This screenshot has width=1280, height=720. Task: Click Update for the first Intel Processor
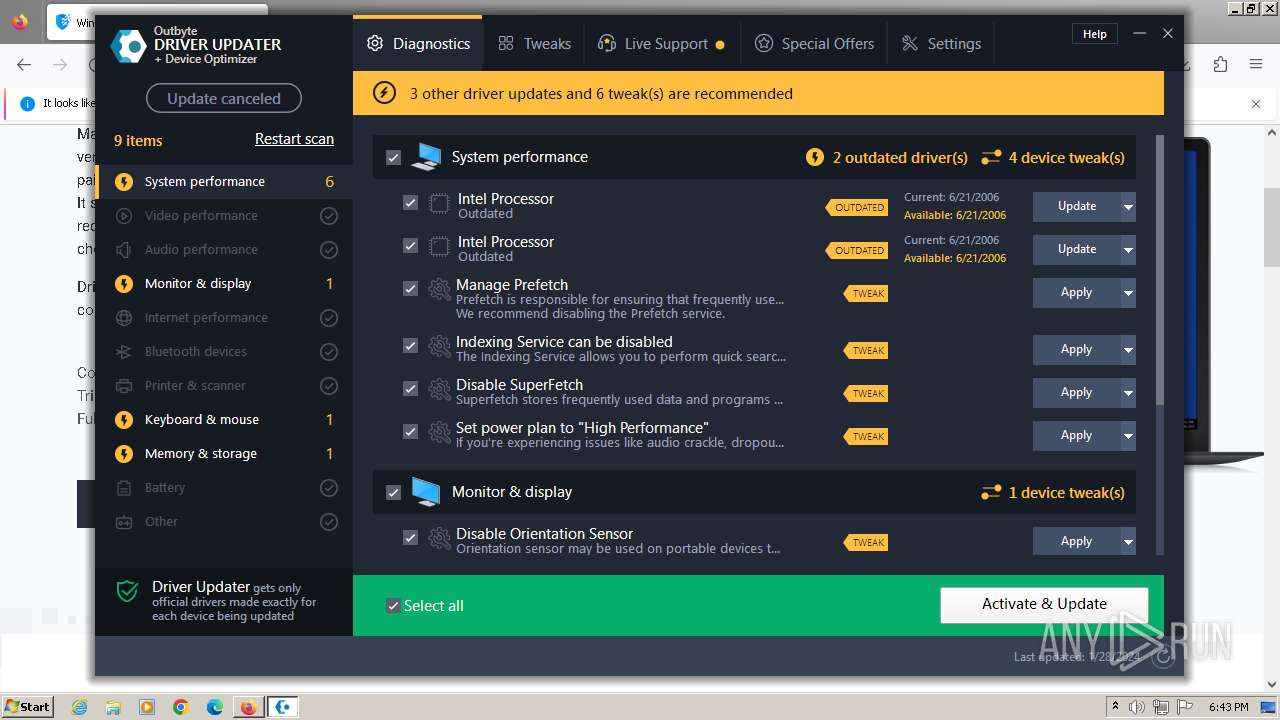tap(1077, 207)
